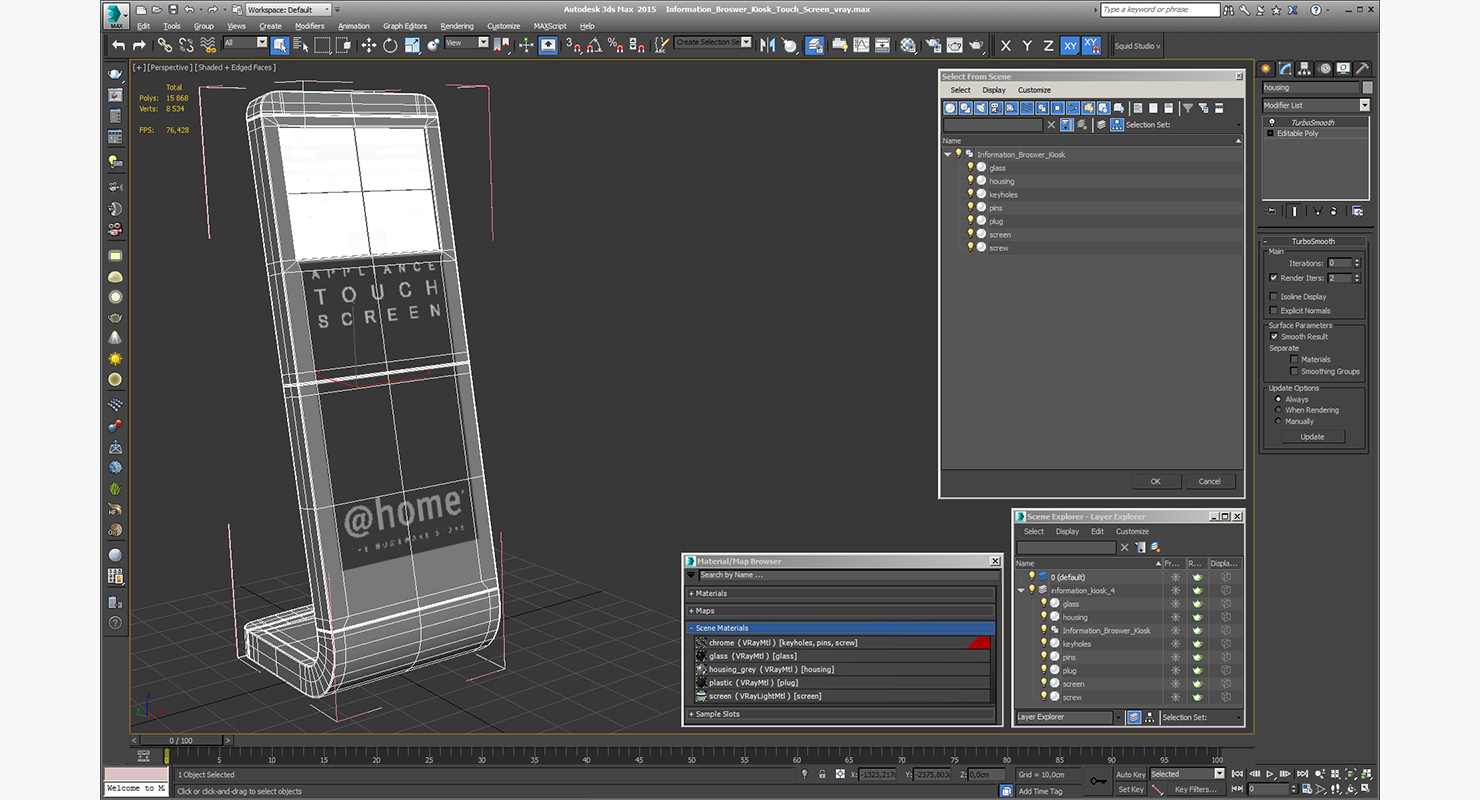1480x800 pixels.
Task: Open the Material Editor icon
Action: click(907, 45)
